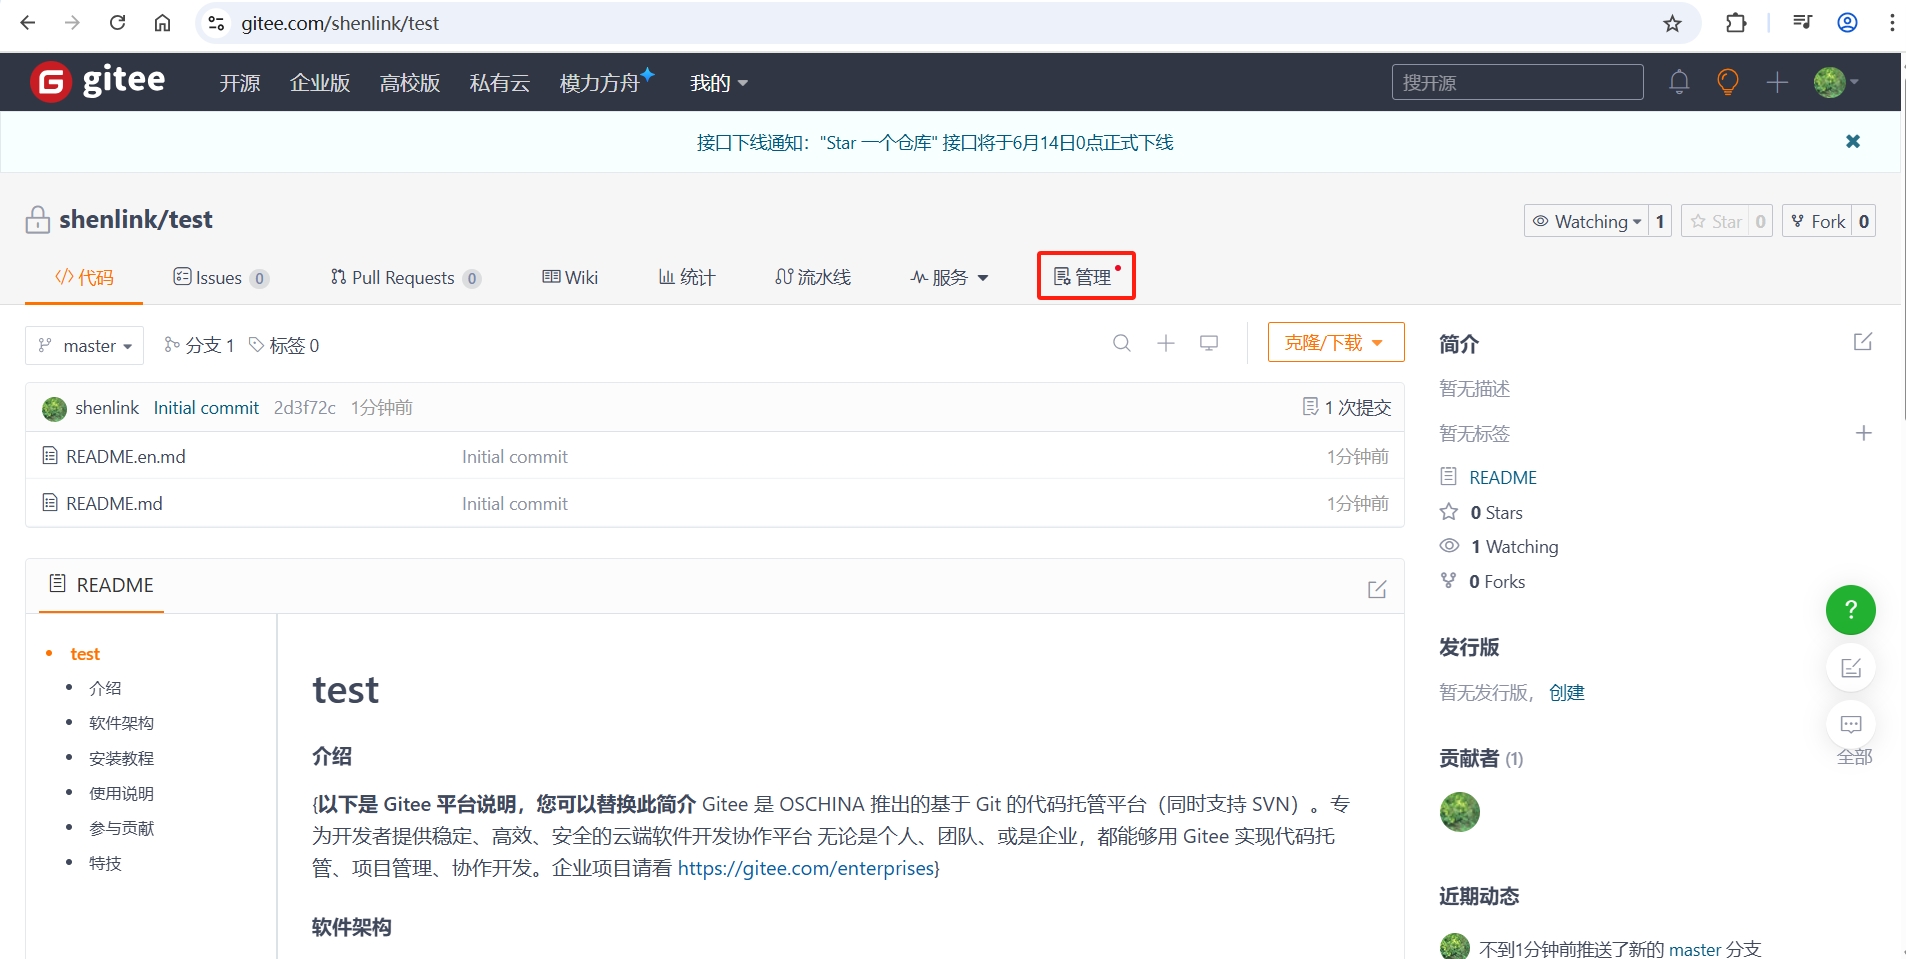Click the Fork button
The height and width of the screenshot is (959, 1906).
[x=1827, y=221]
